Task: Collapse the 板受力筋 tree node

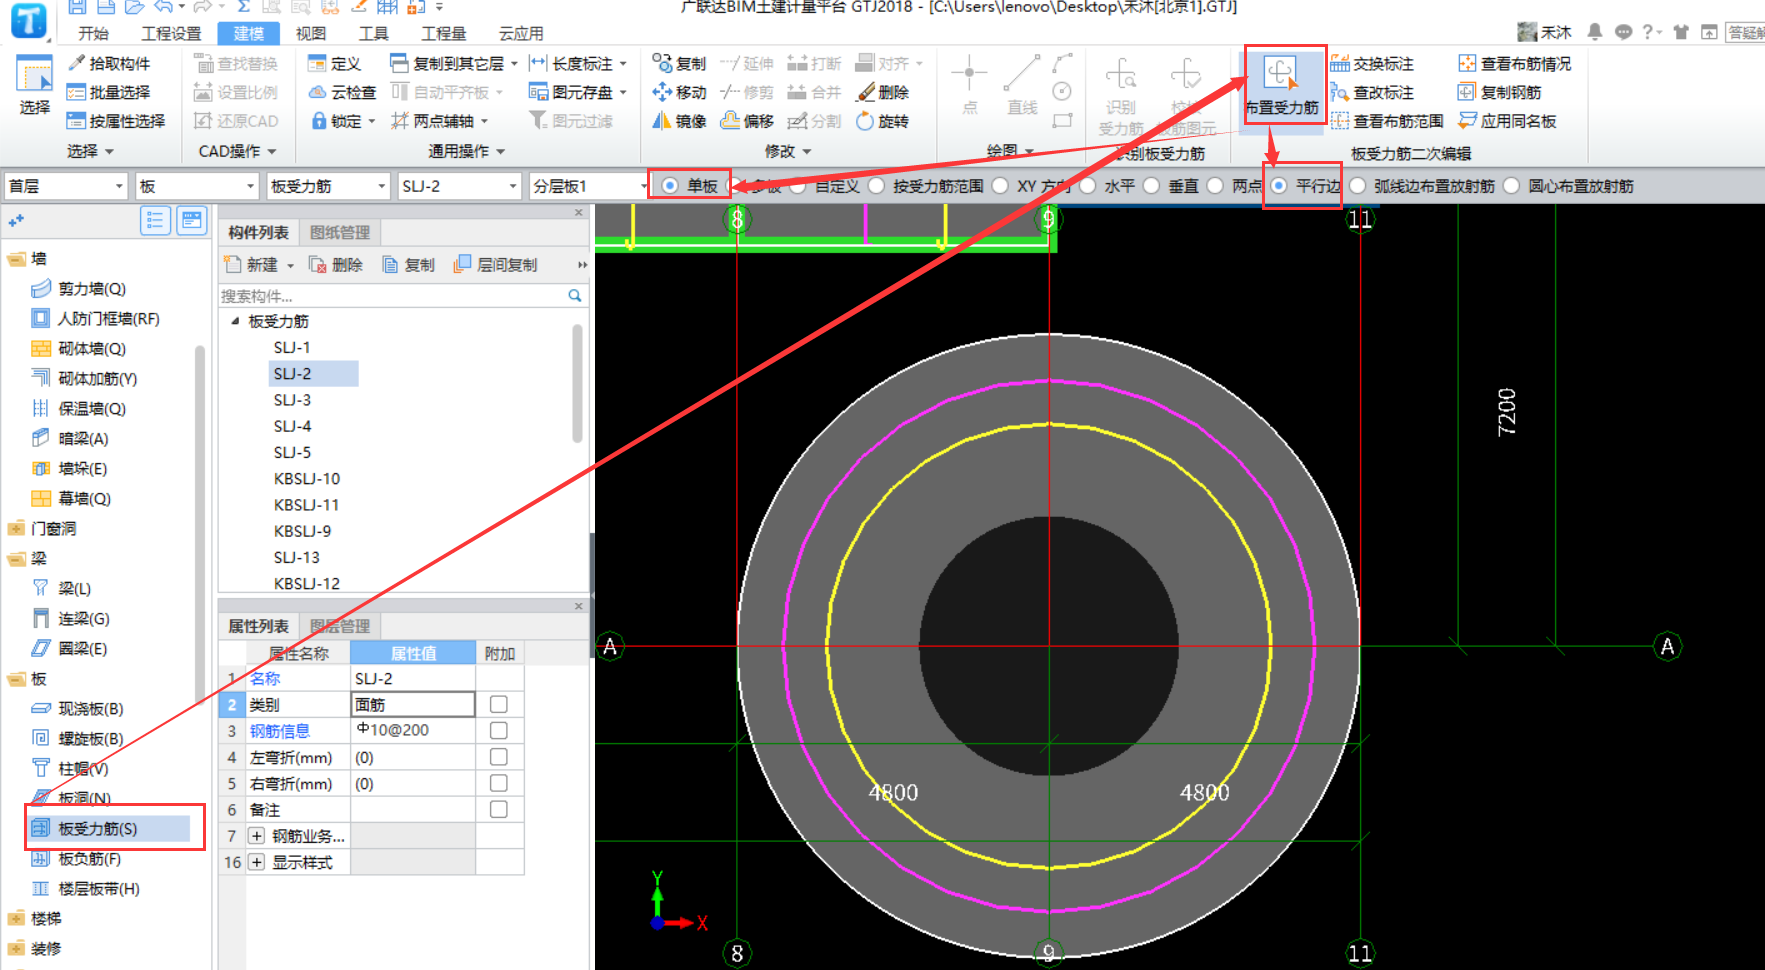Action: (235, 321)
